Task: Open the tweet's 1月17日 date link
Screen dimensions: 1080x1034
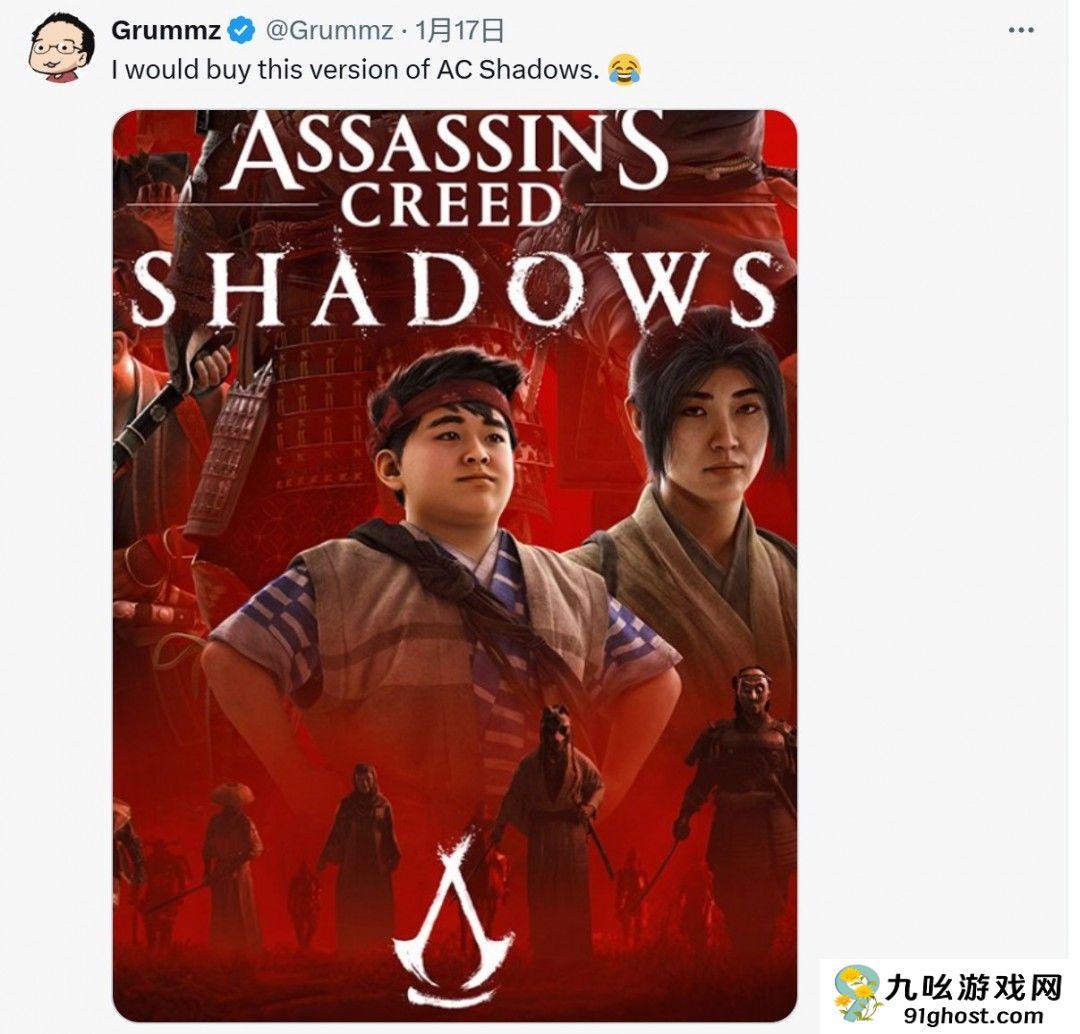Action: point(459,30)
